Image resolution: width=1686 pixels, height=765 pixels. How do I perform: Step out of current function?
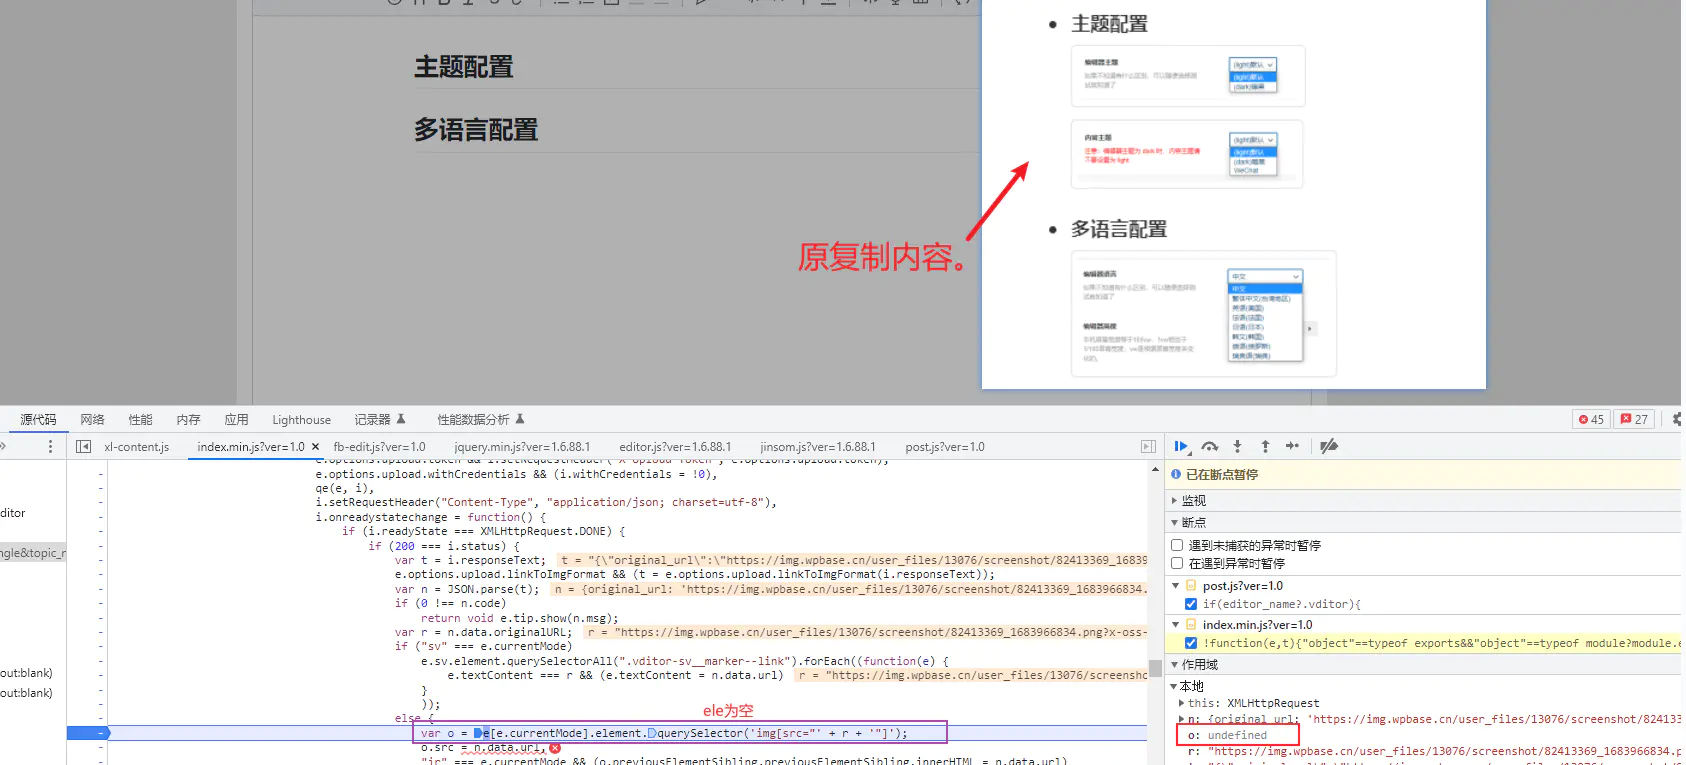click(1265, 446)
